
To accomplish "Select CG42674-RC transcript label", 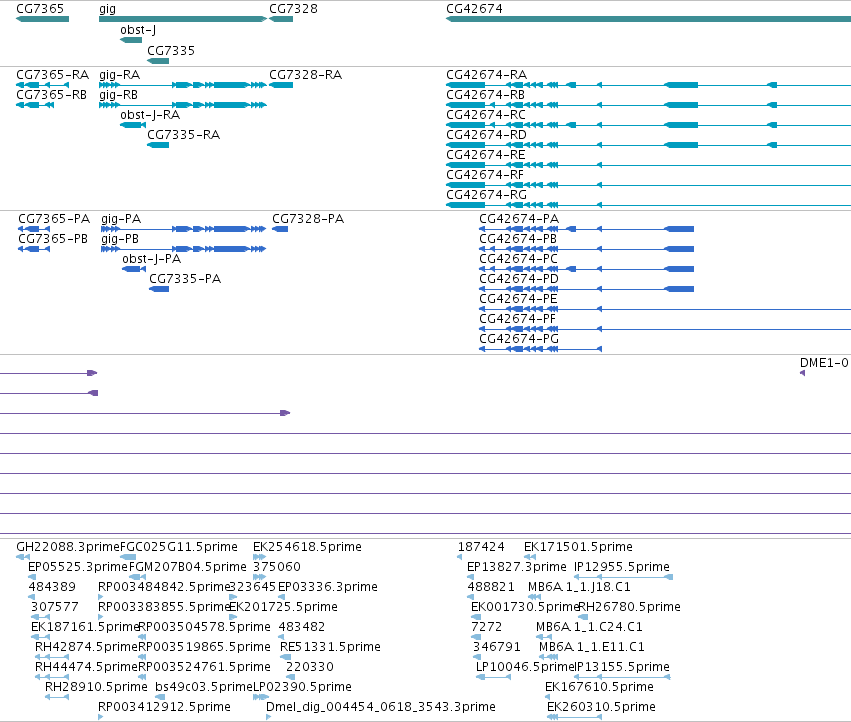I will [x=486, y=115].
